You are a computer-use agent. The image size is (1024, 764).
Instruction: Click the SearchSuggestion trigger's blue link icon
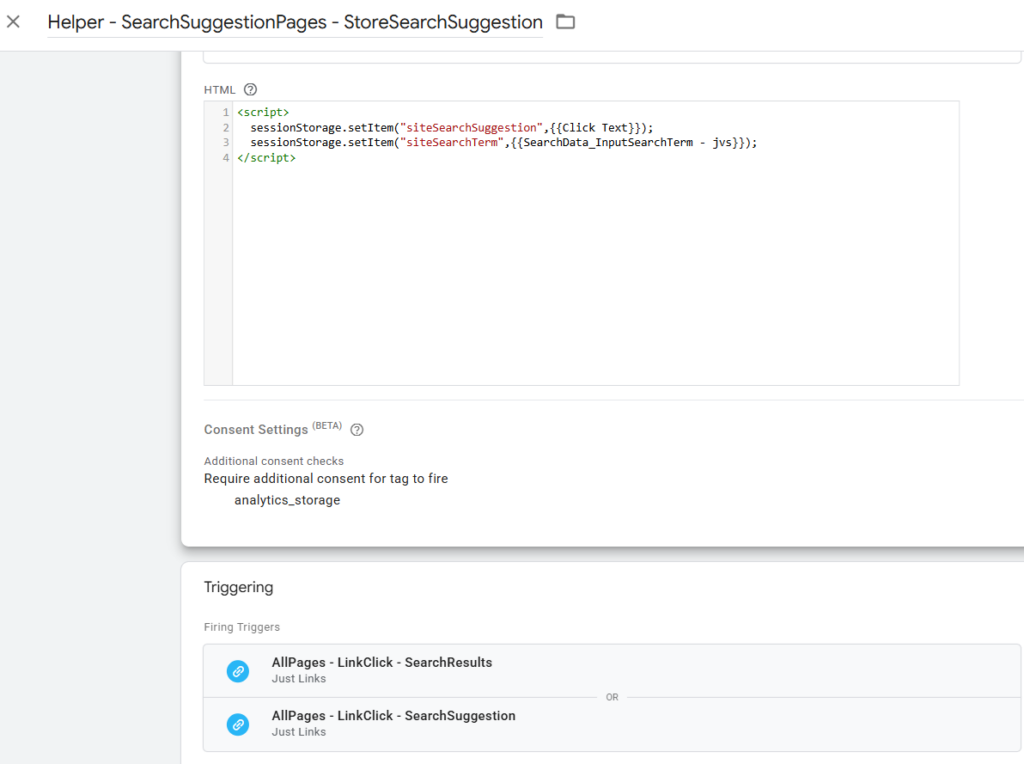click(x=237, y=724)
